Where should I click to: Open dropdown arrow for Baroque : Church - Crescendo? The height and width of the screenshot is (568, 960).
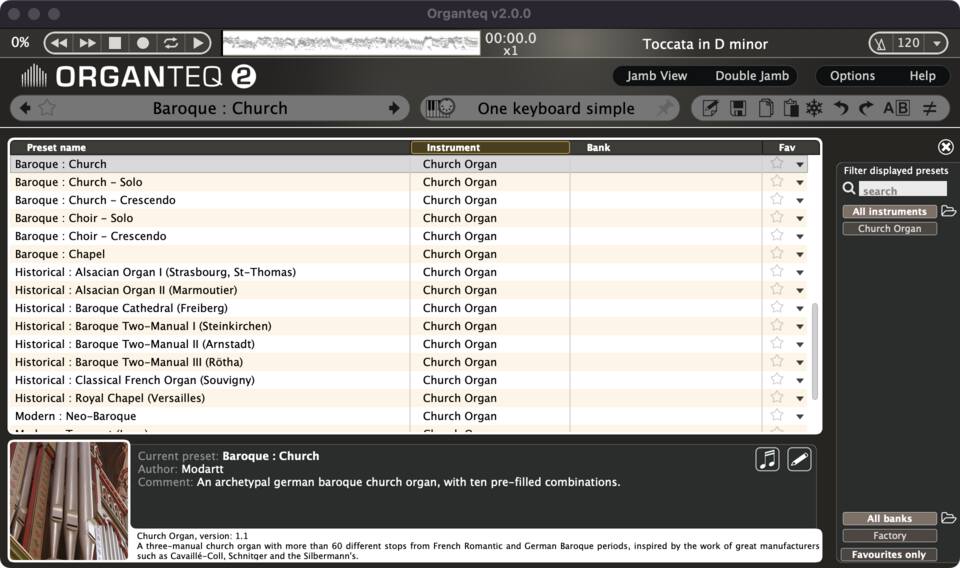[x=800, y=200]
